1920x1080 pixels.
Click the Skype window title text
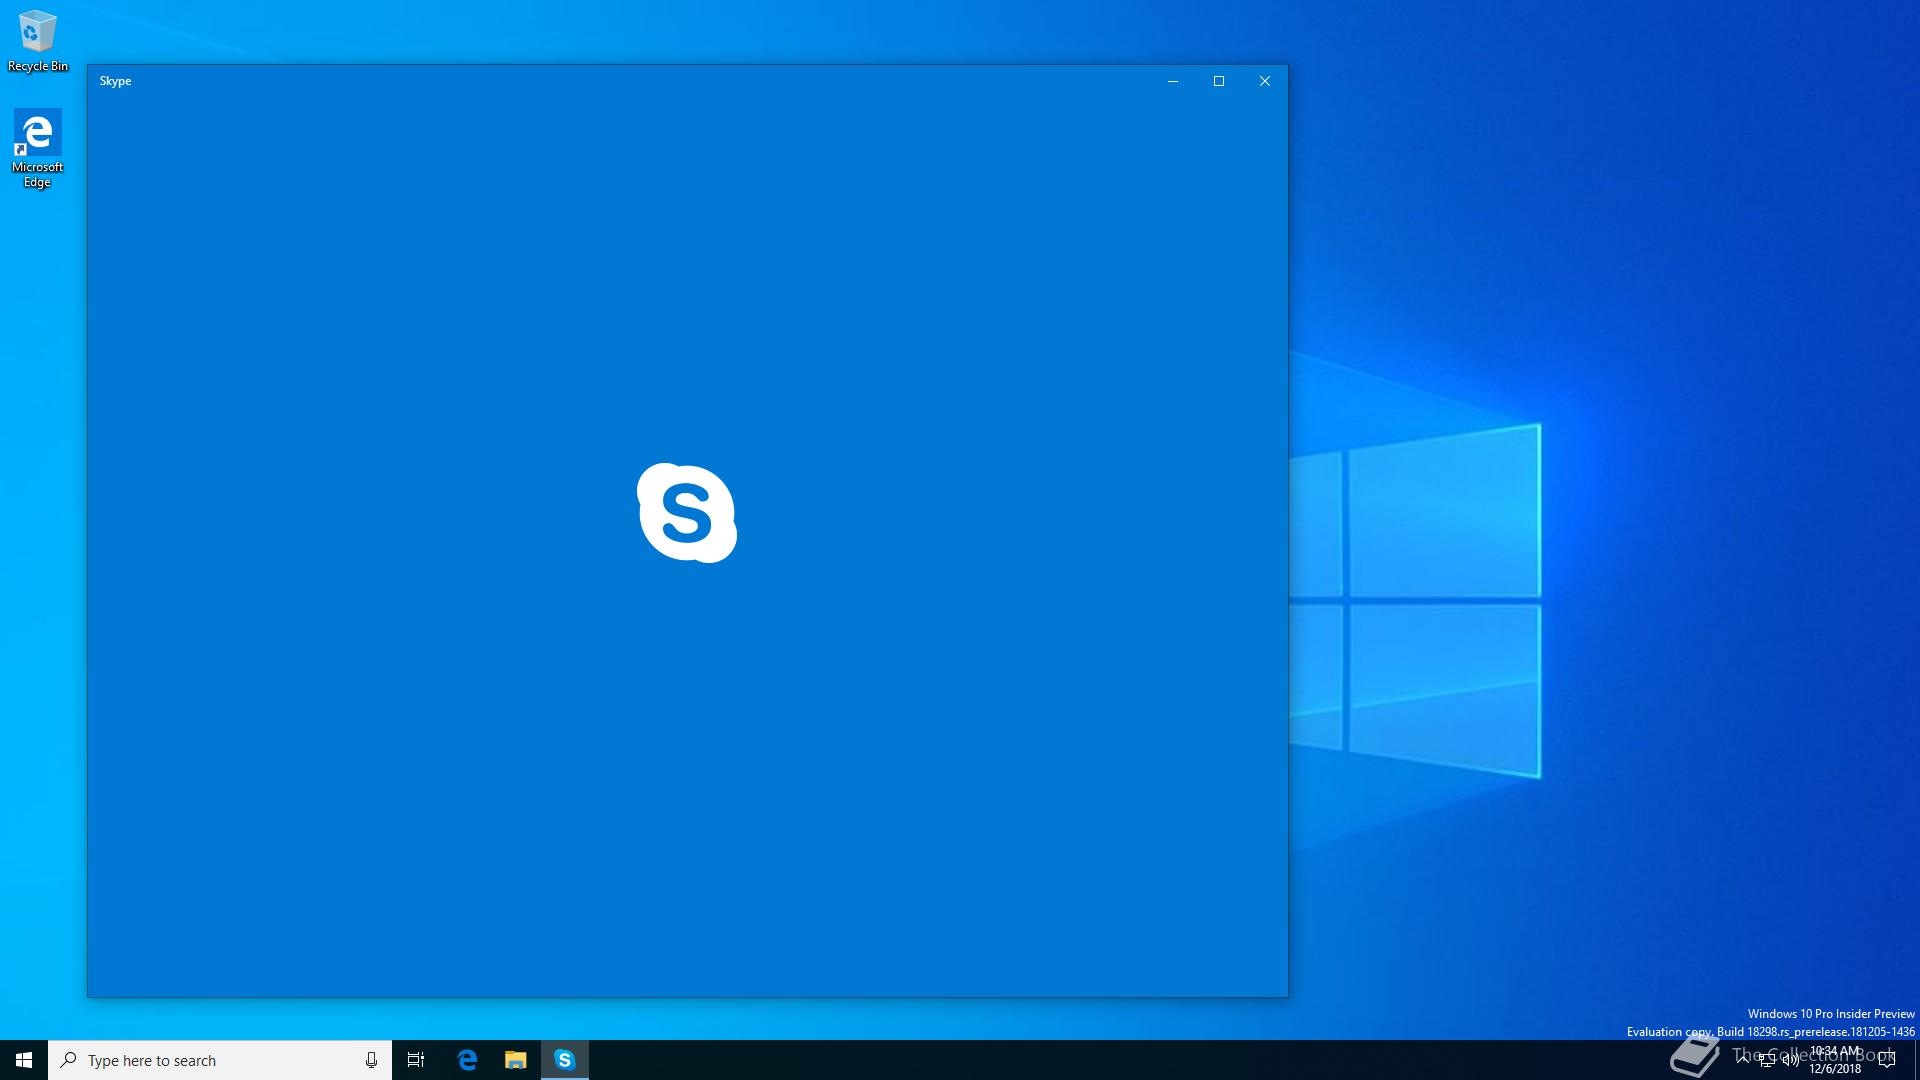point(115,81)
